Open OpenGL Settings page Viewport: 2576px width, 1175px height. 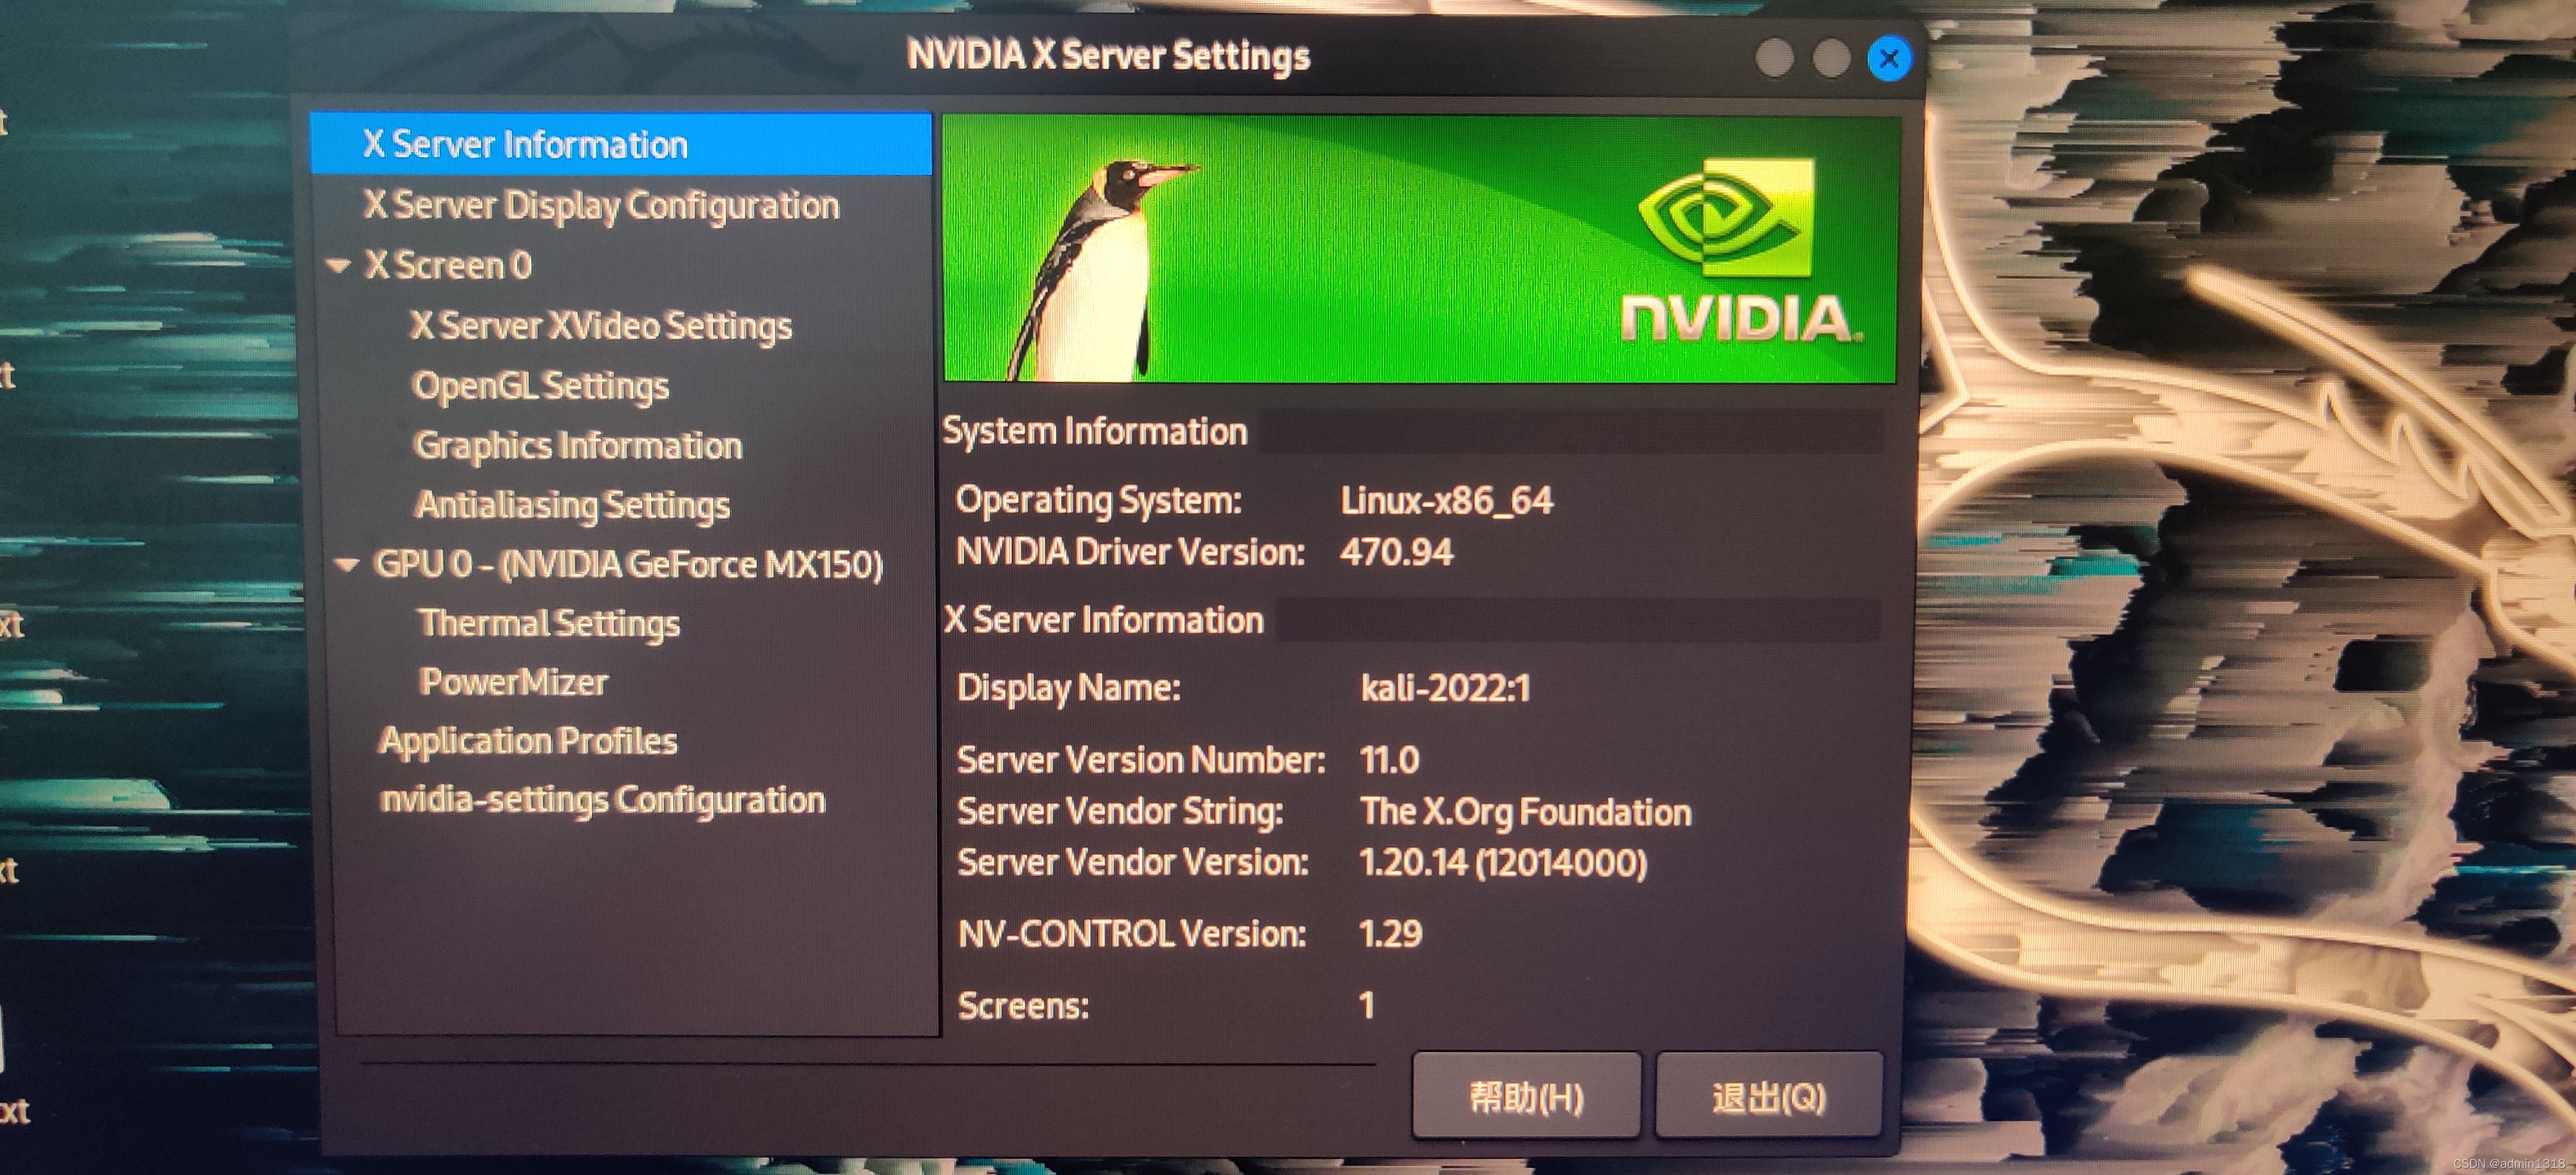click(541, 386)
